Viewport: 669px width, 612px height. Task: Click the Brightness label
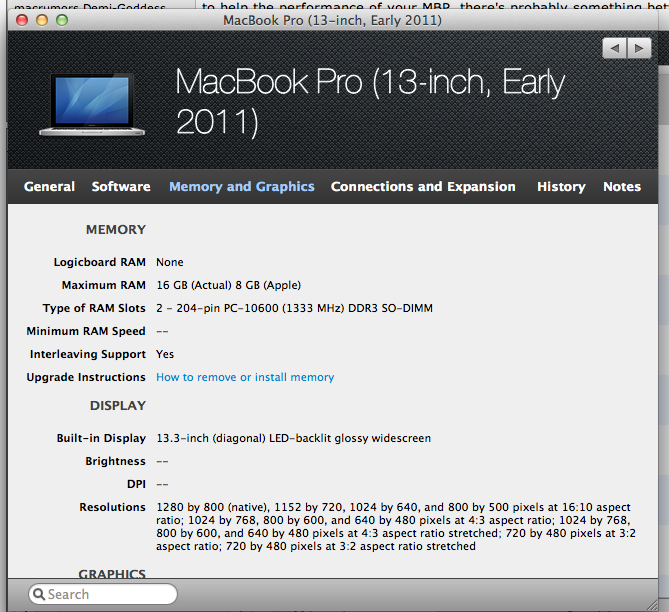tap(115, 461)
